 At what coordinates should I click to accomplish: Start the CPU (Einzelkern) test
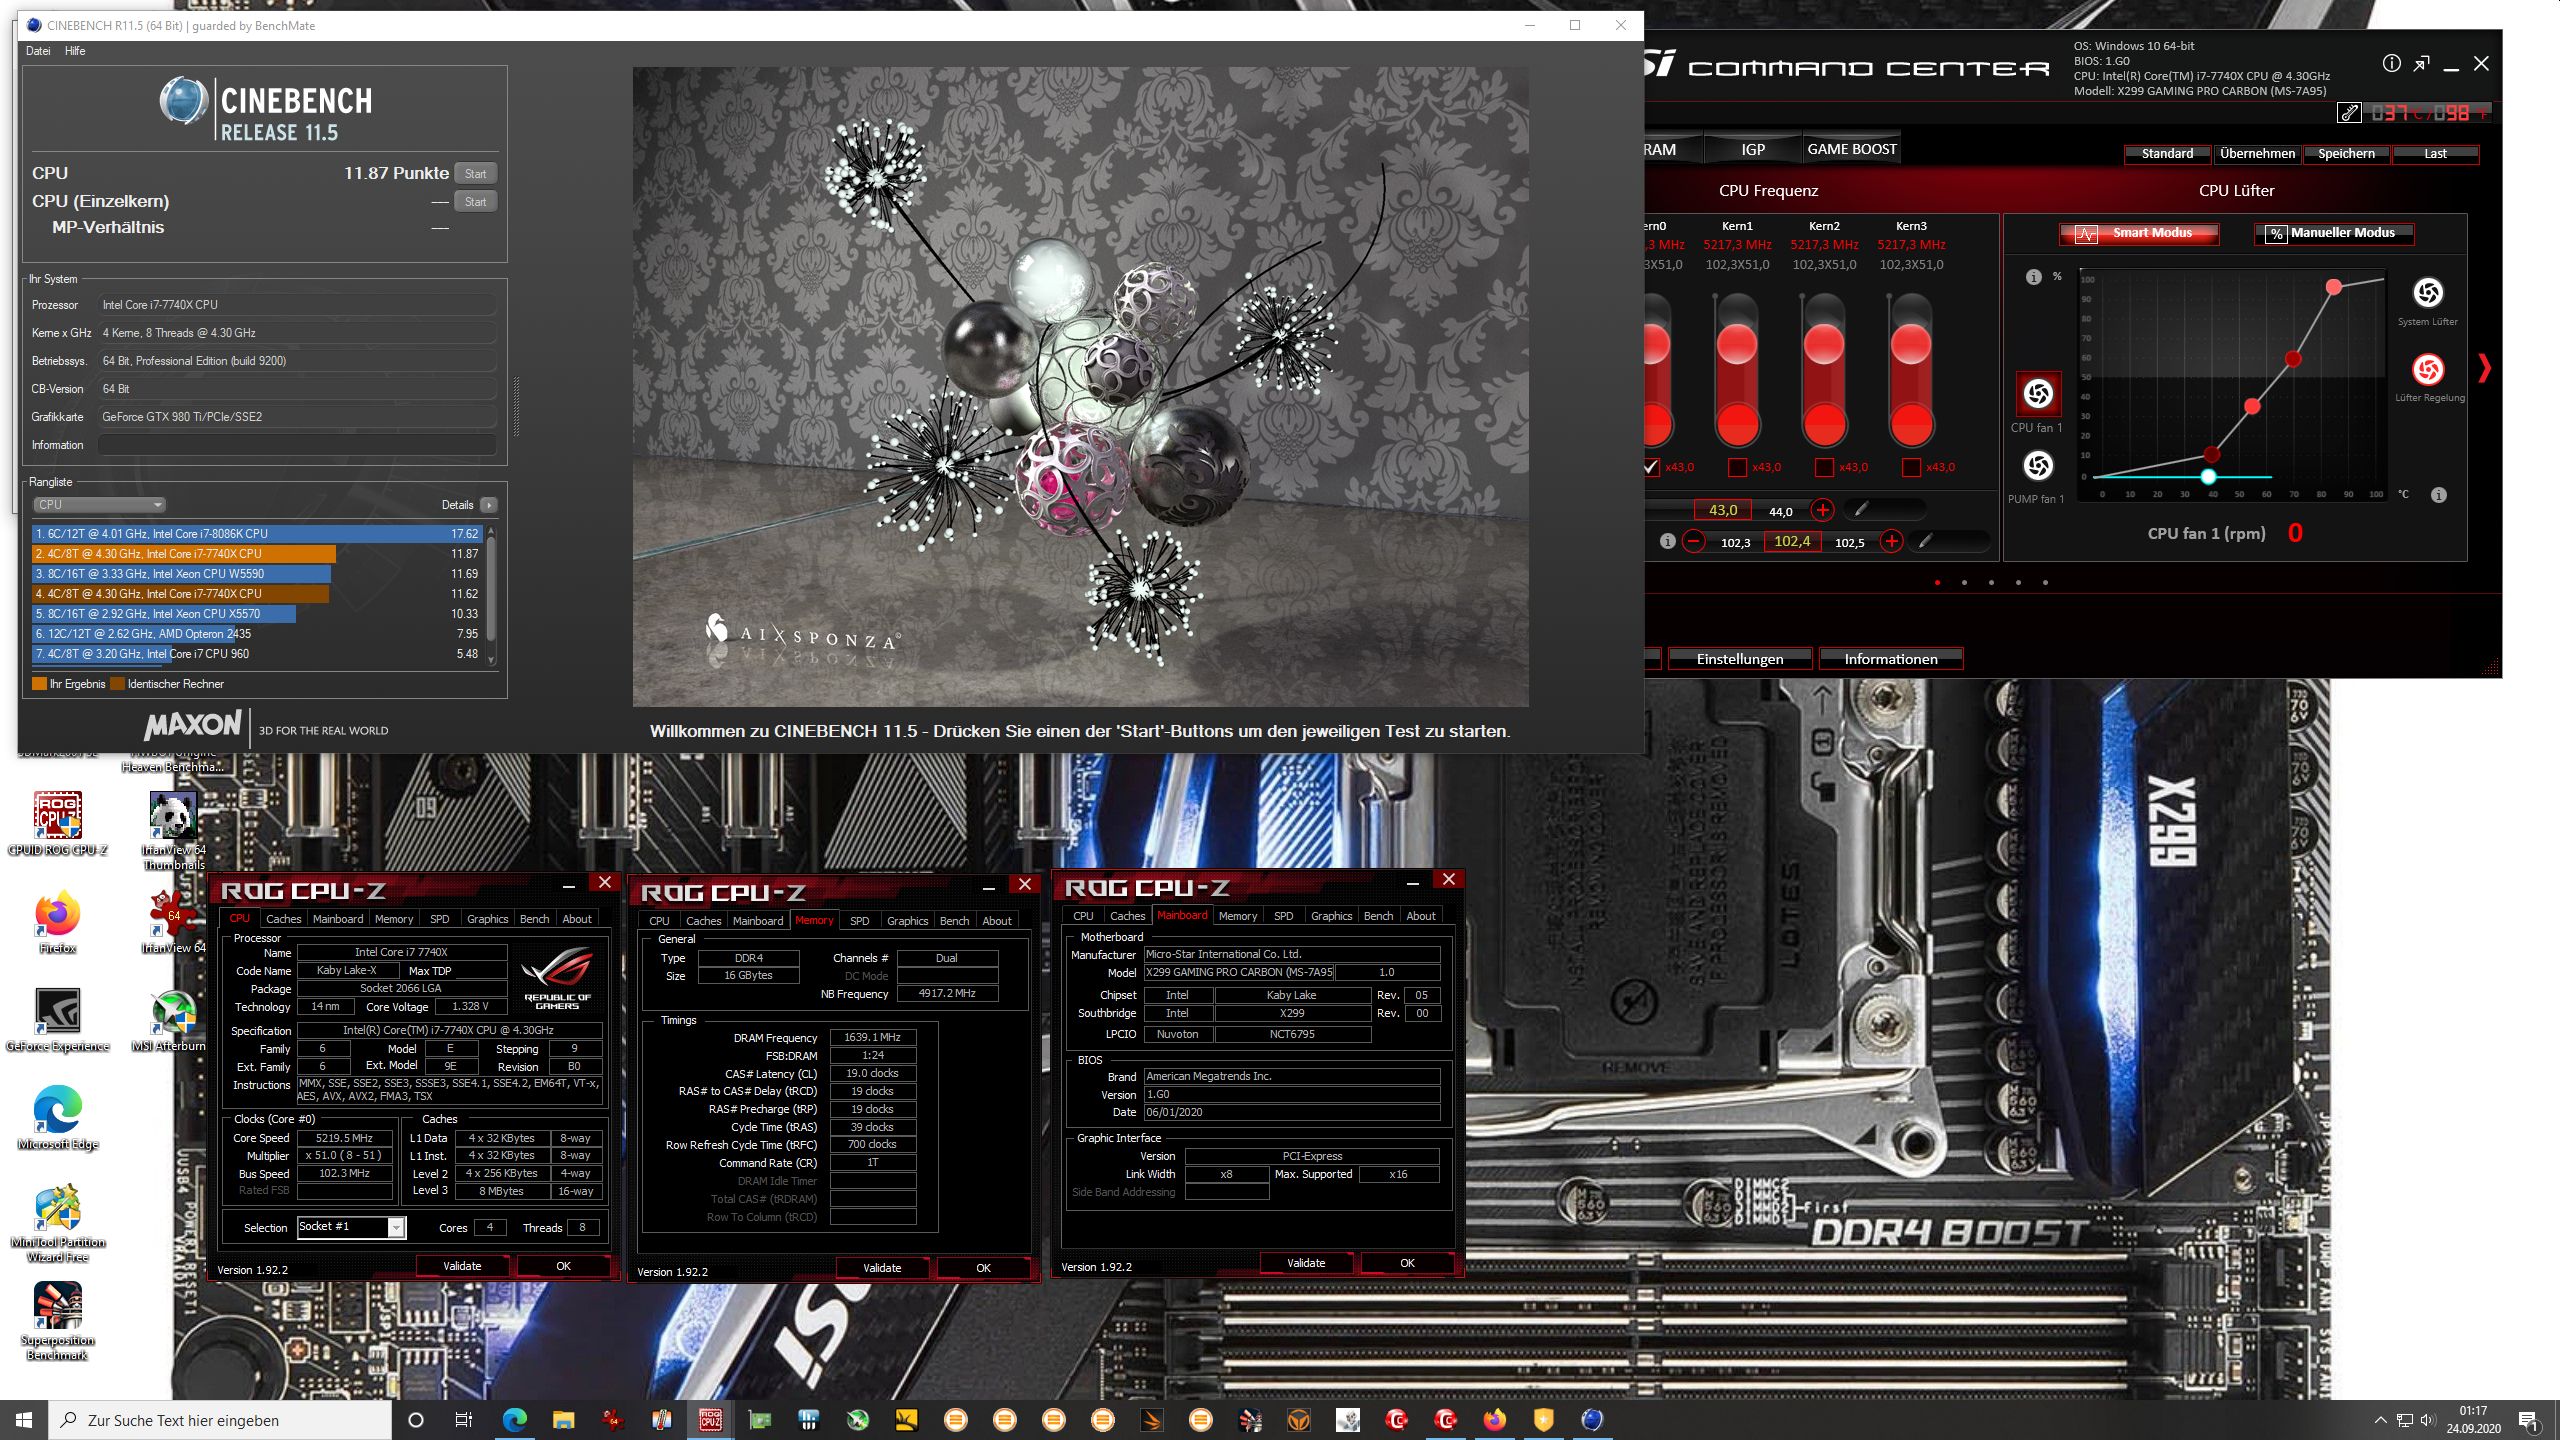(x=475, y=202)
